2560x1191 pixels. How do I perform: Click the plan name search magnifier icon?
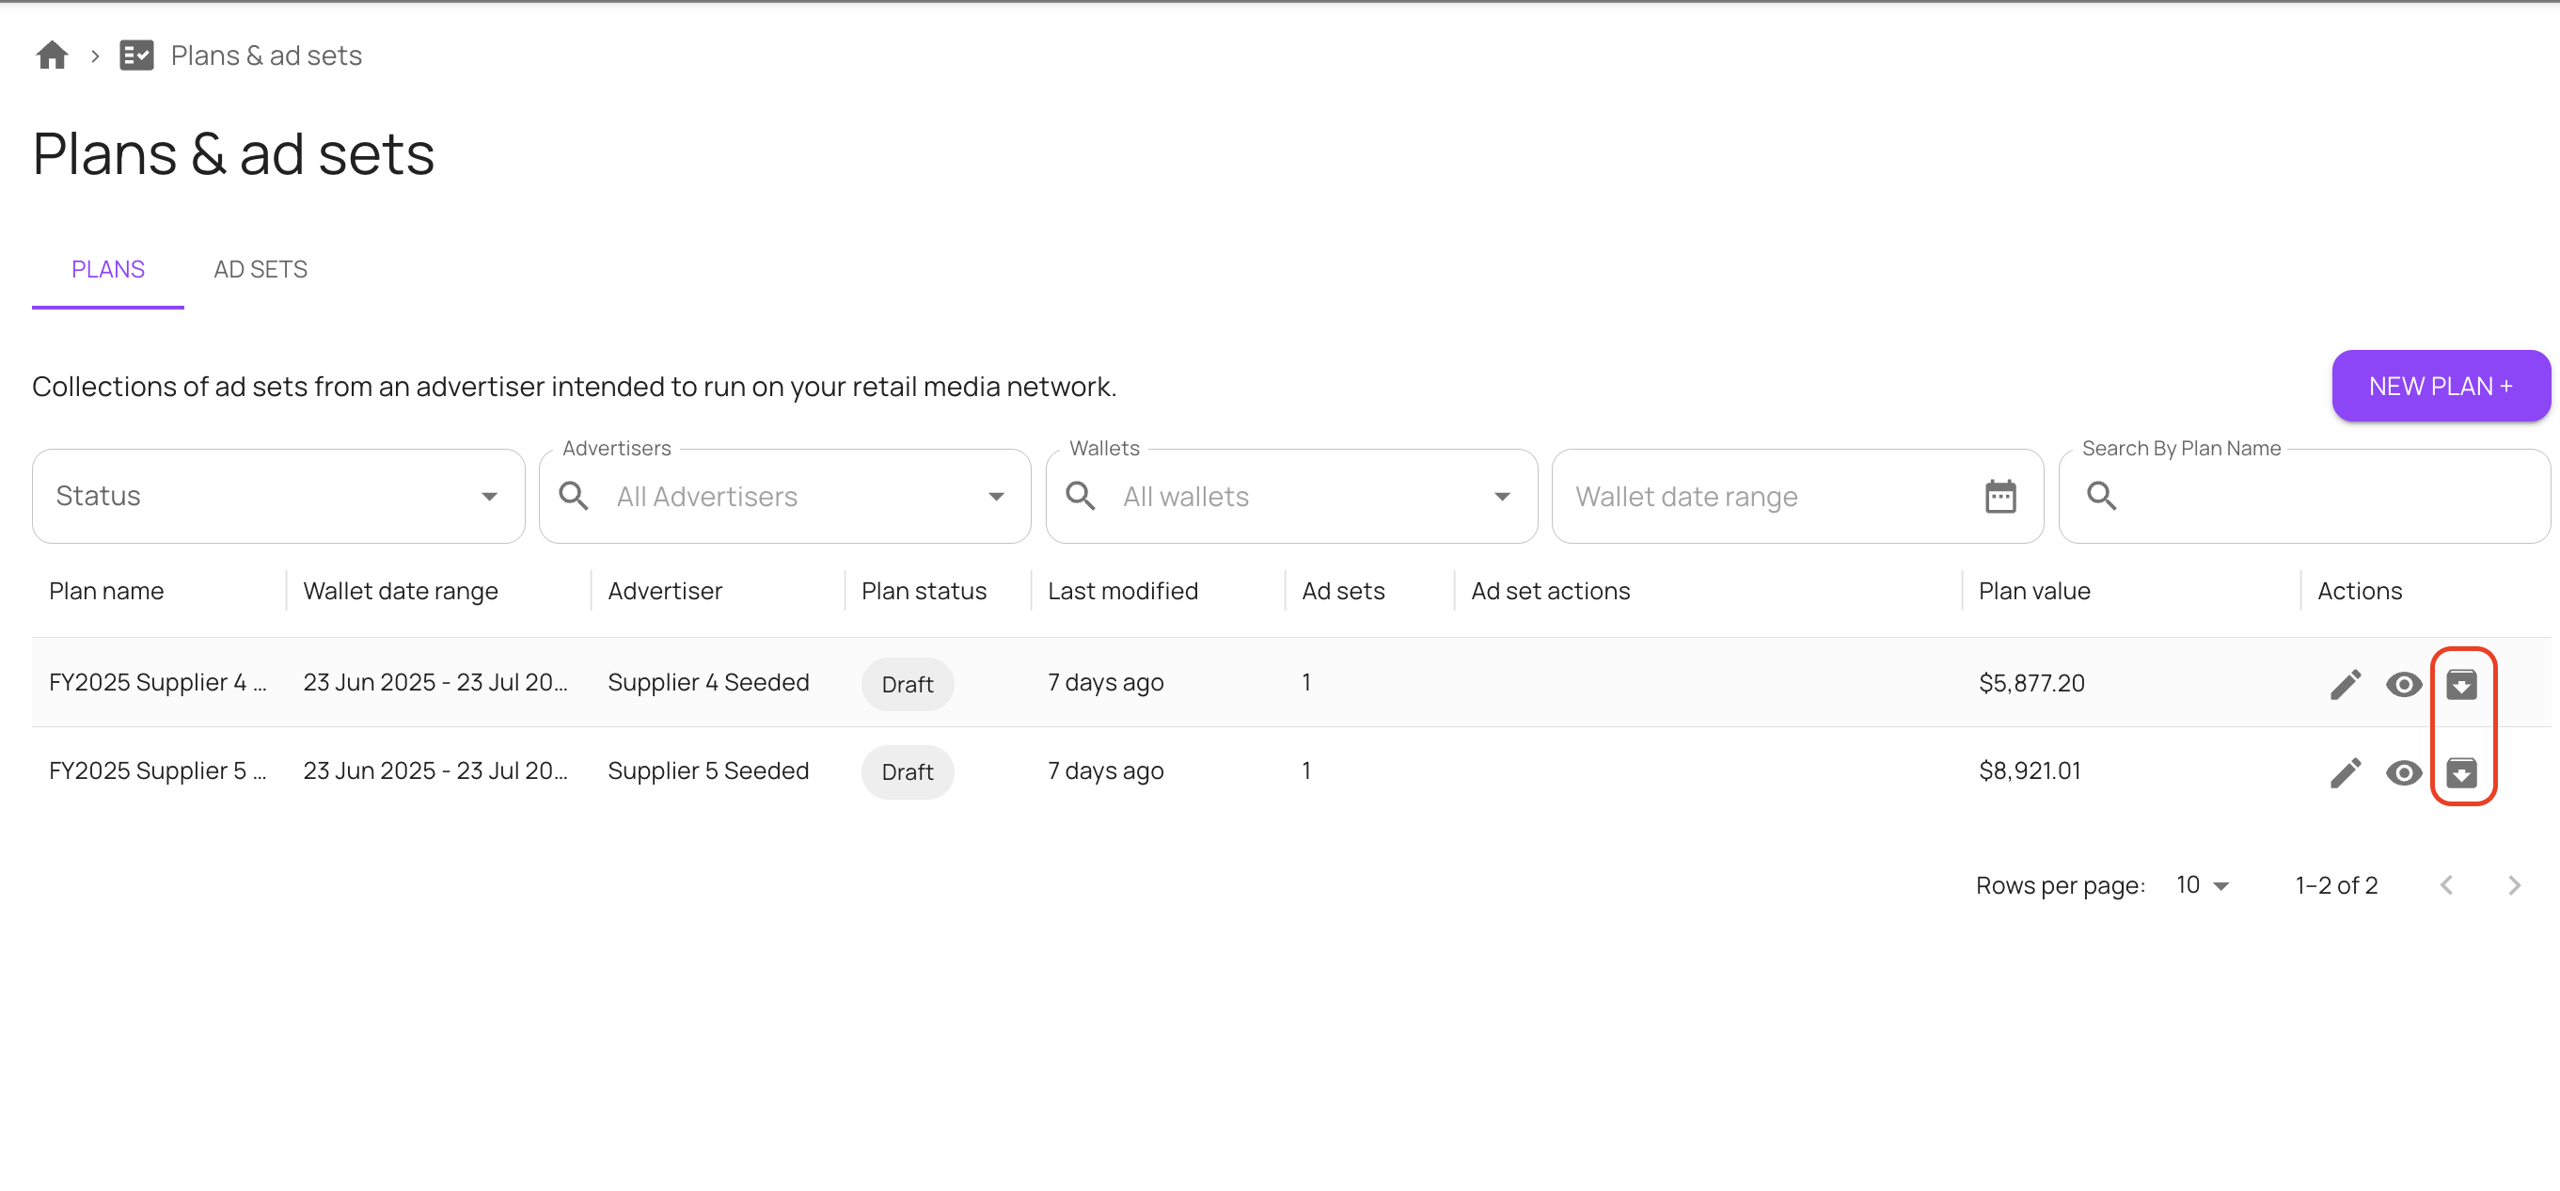pos(2101,496)
